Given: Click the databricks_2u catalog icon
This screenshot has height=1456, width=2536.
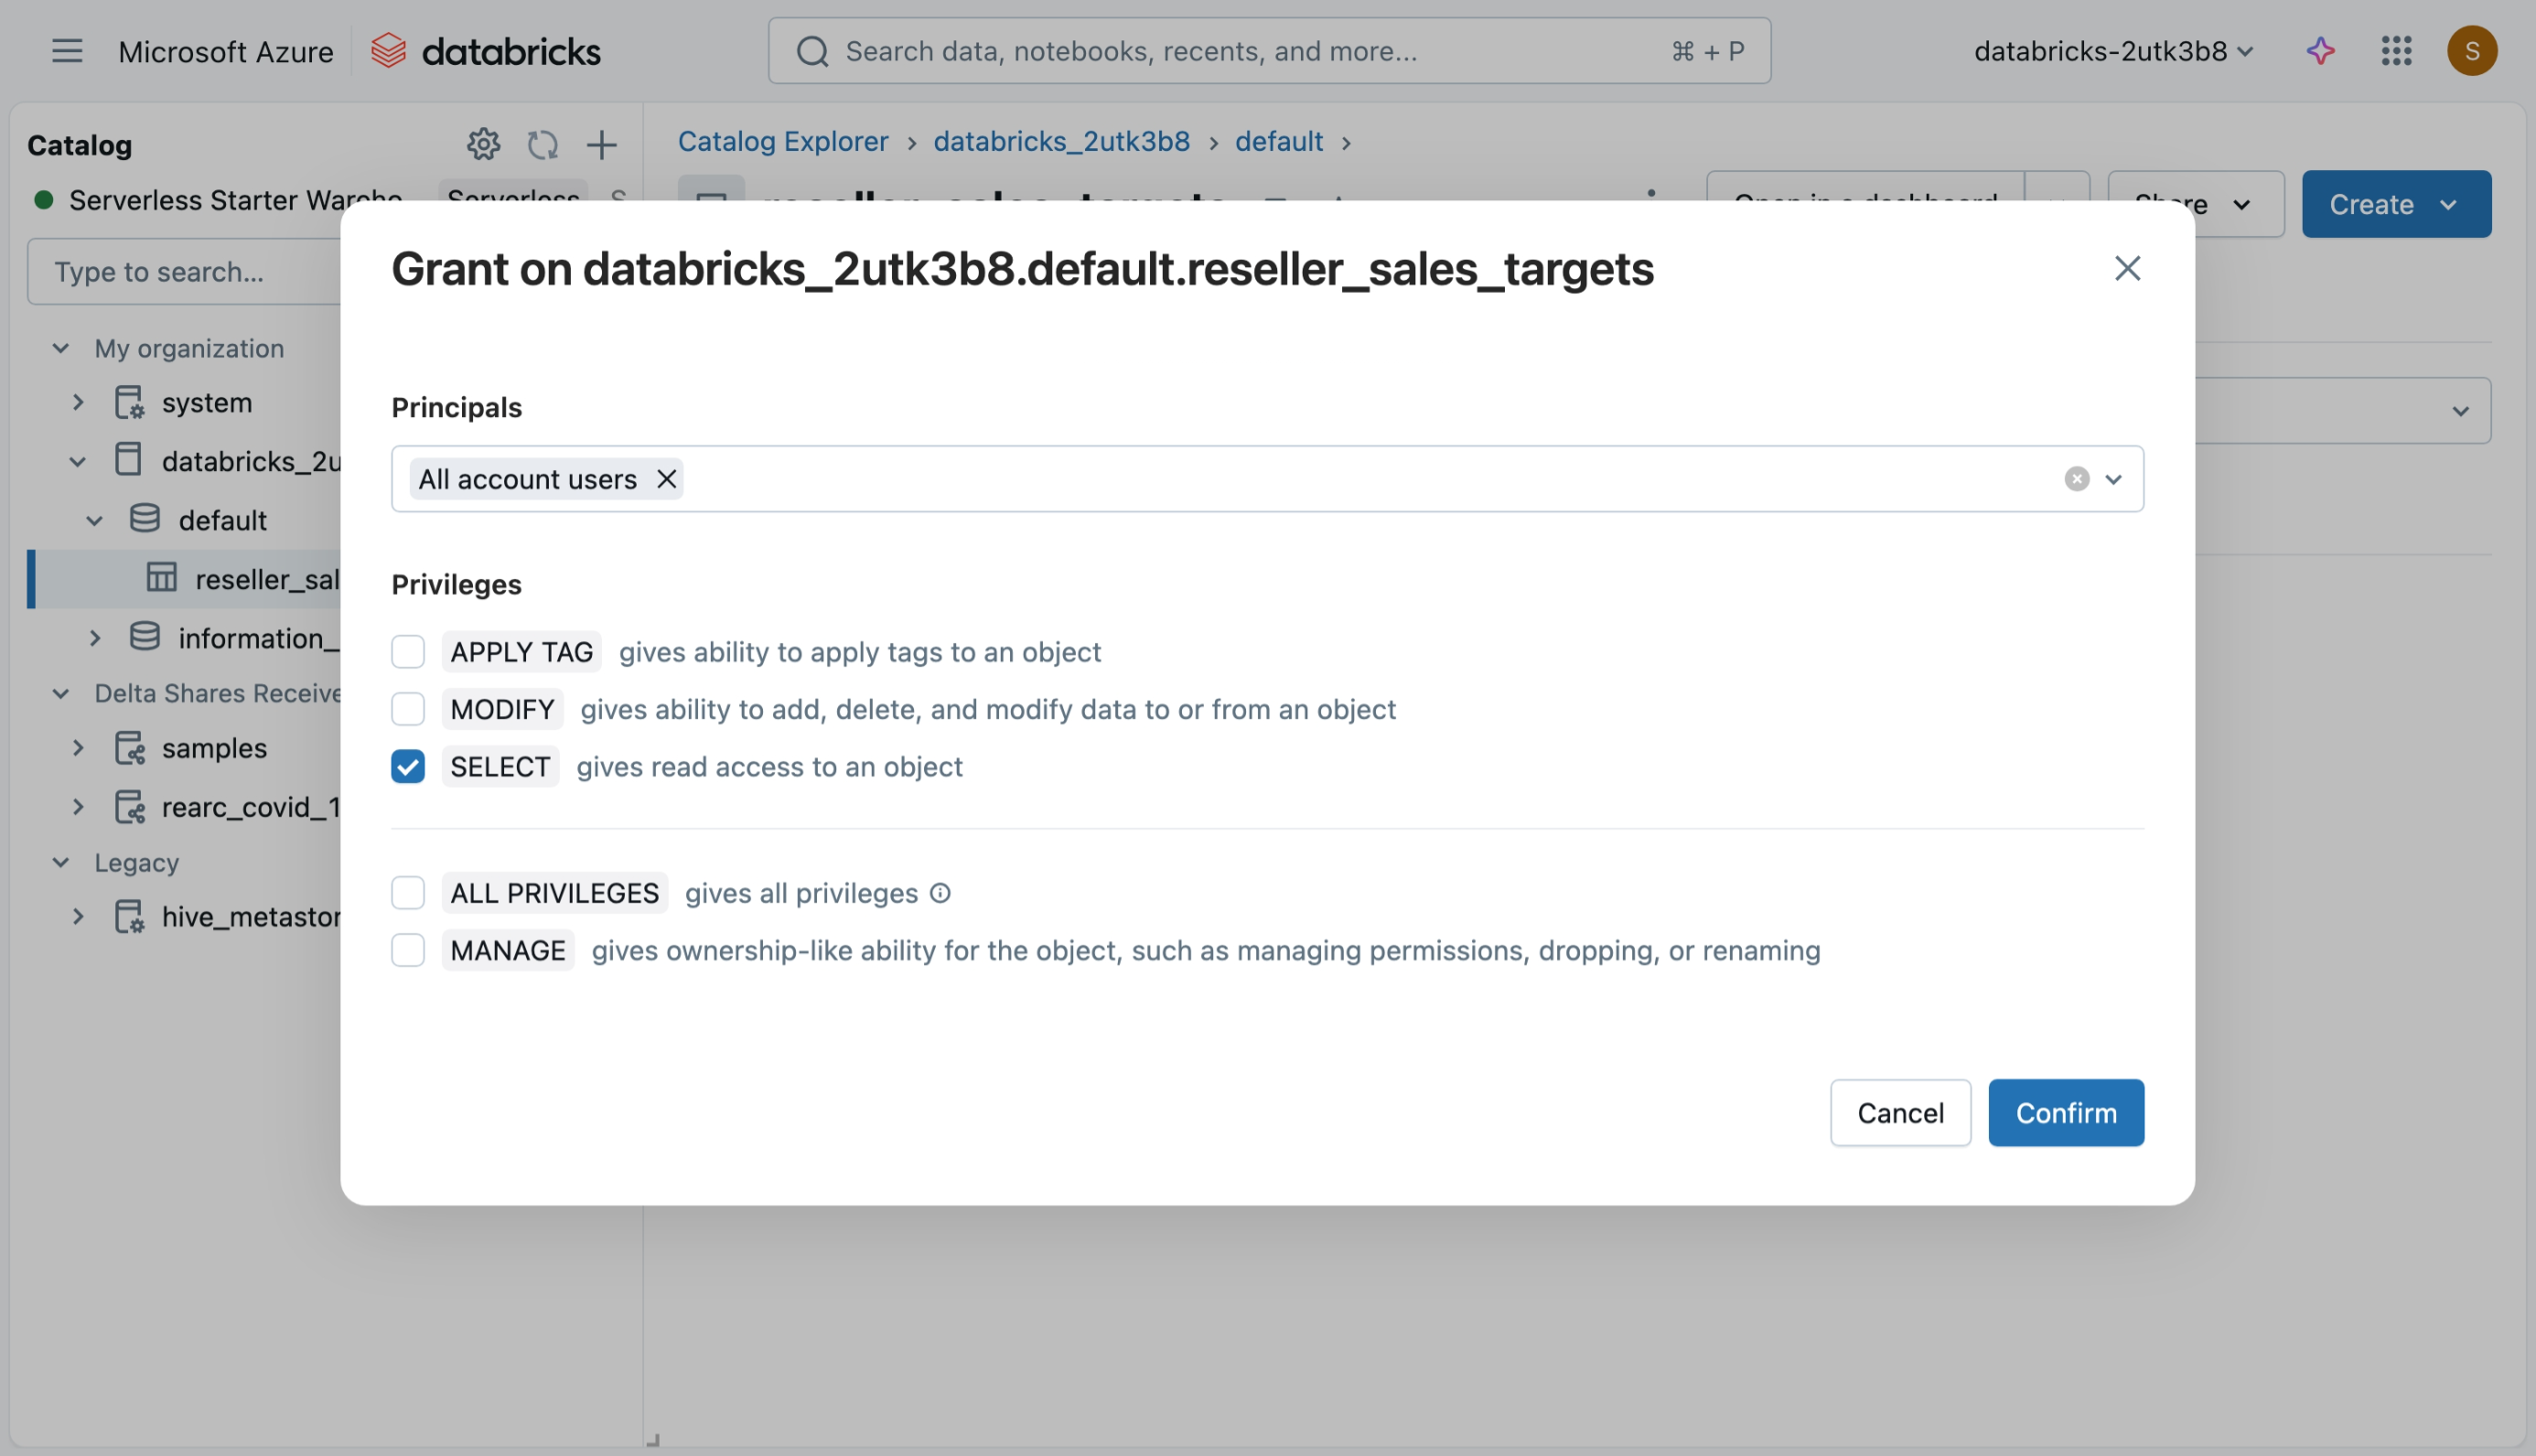Looking at the screenshot, I should pyautogui.click(x=129, y=461).
